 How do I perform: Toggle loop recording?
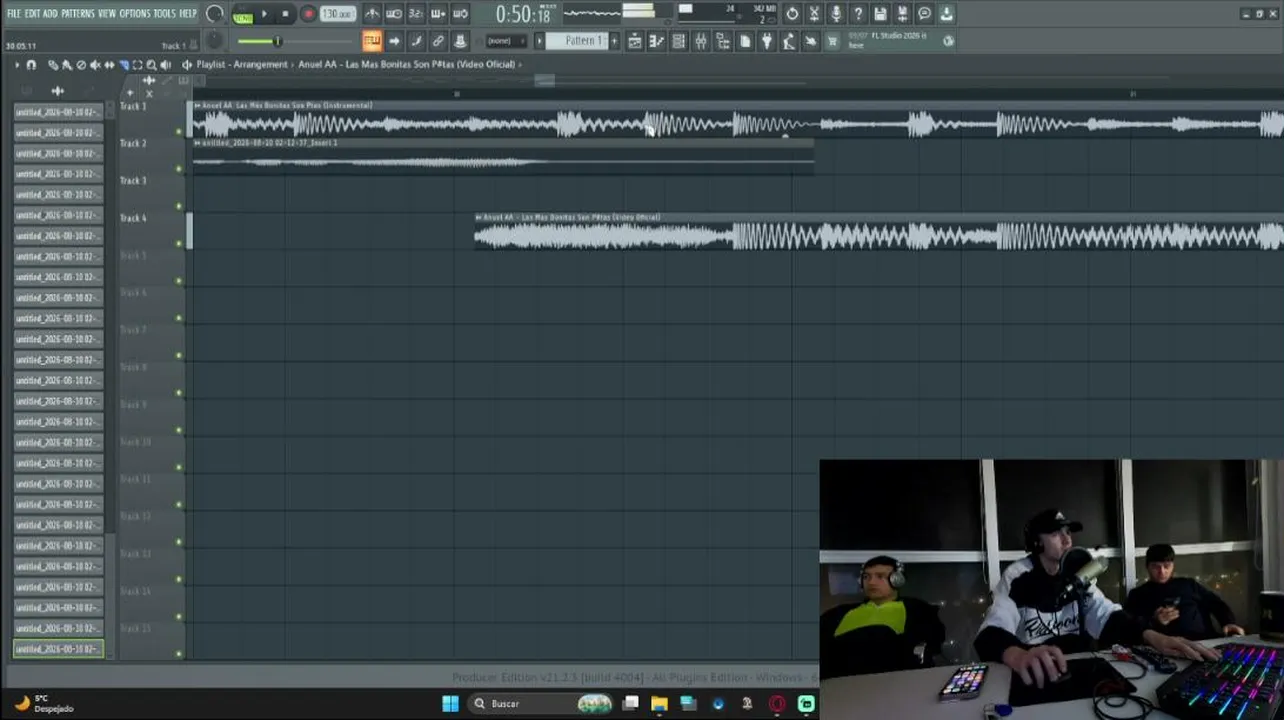point(460,14)
